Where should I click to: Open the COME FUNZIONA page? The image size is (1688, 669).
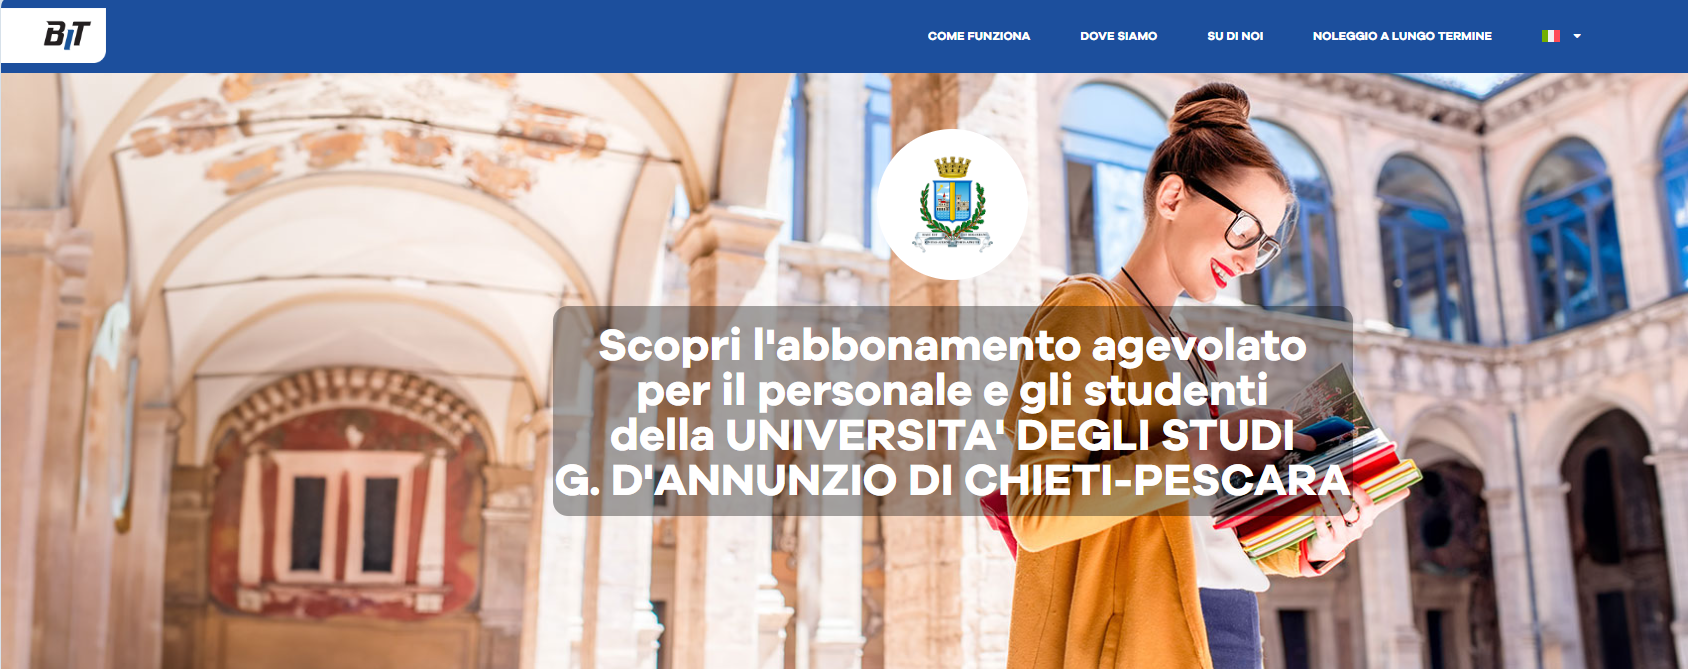pyautogui.click(x=978, y=36)
